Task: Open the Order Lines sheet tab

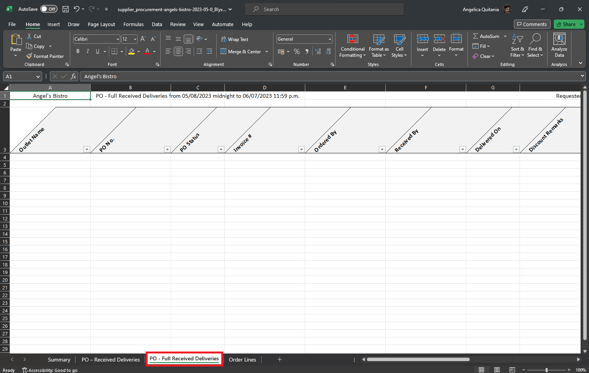Action: (x=242, y=359)
